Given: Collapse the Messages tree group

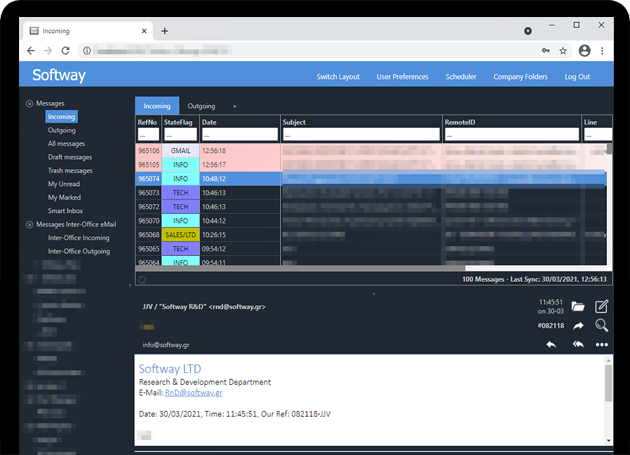Looking at the screenshot, I should (x=29, y=103).
